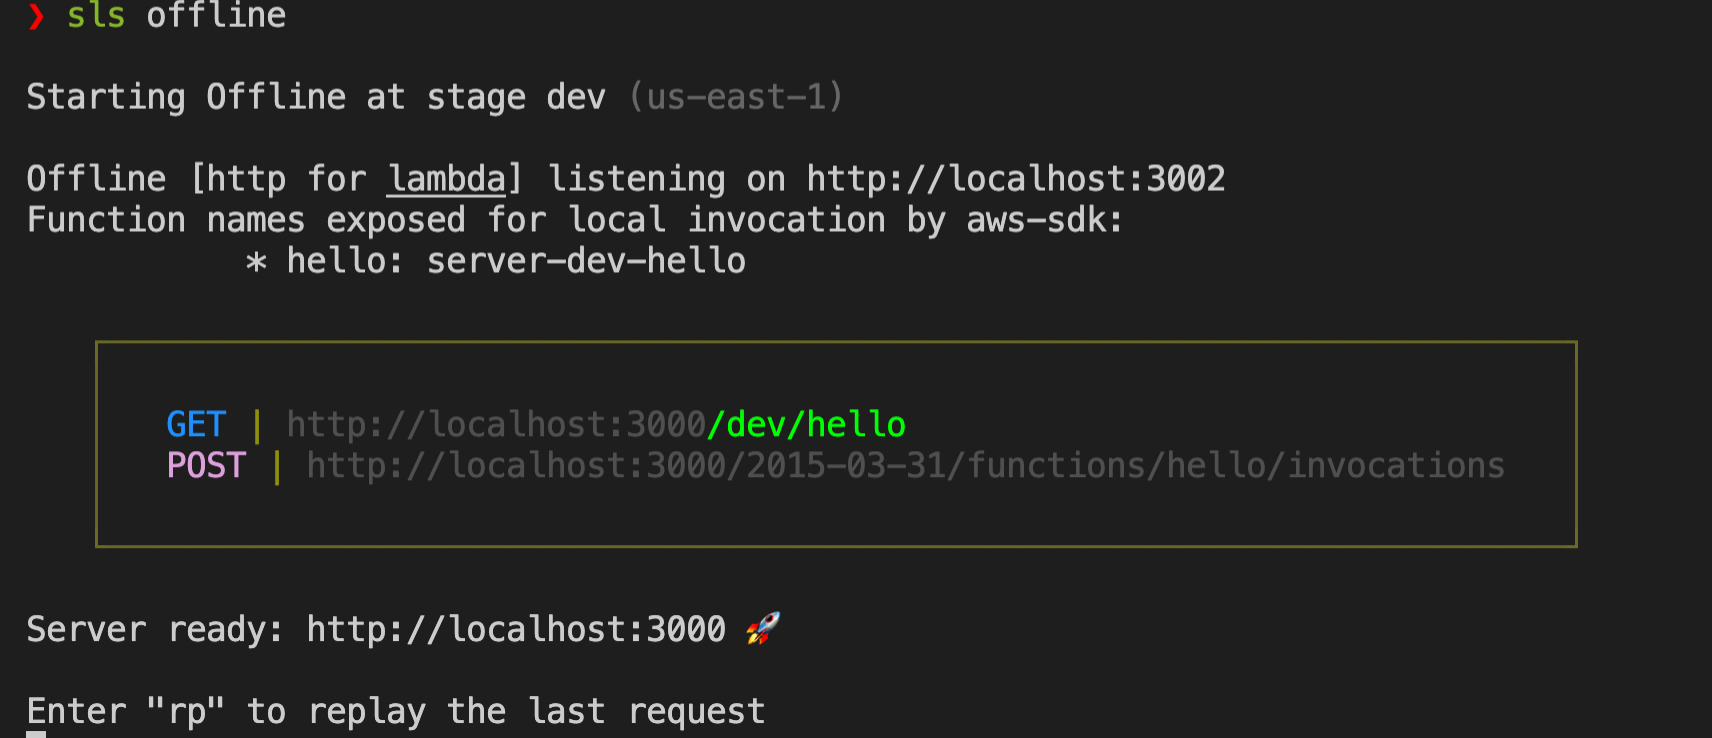Screen dimensions: 1712x738
Task: Open the http://localhost:3002 listening URL
Action: 1016,179
